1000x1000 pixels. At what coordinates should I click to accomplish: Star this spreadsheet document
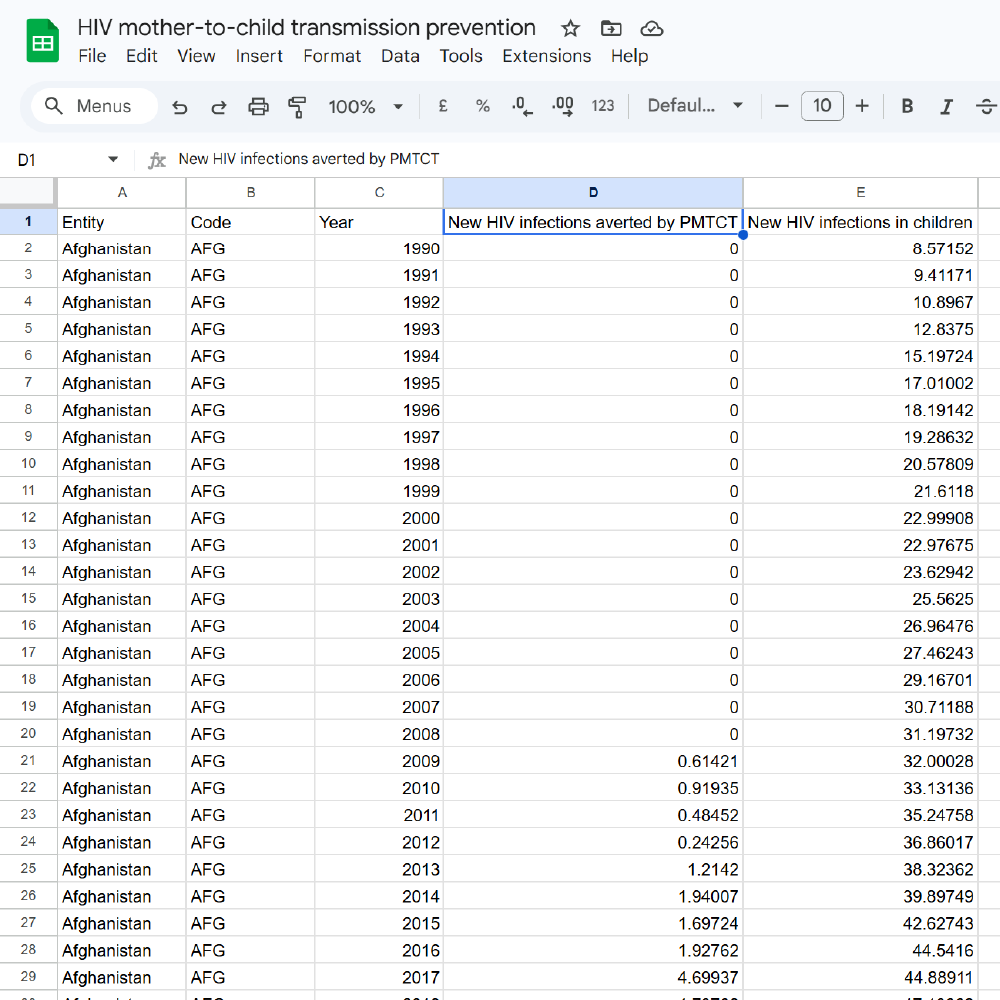(x=570, y=29)
